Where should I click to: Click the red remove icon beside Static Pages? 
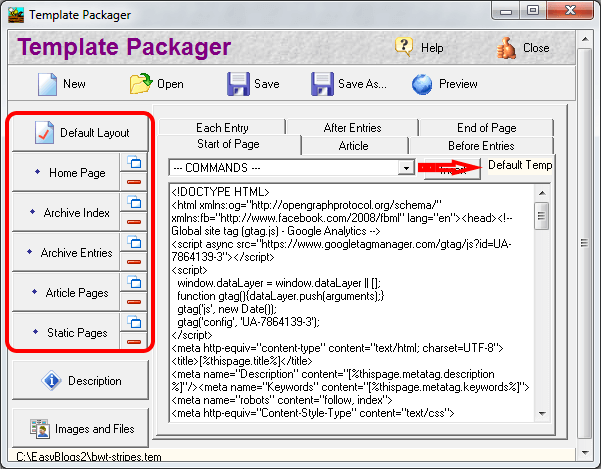(x=134, y=341)
